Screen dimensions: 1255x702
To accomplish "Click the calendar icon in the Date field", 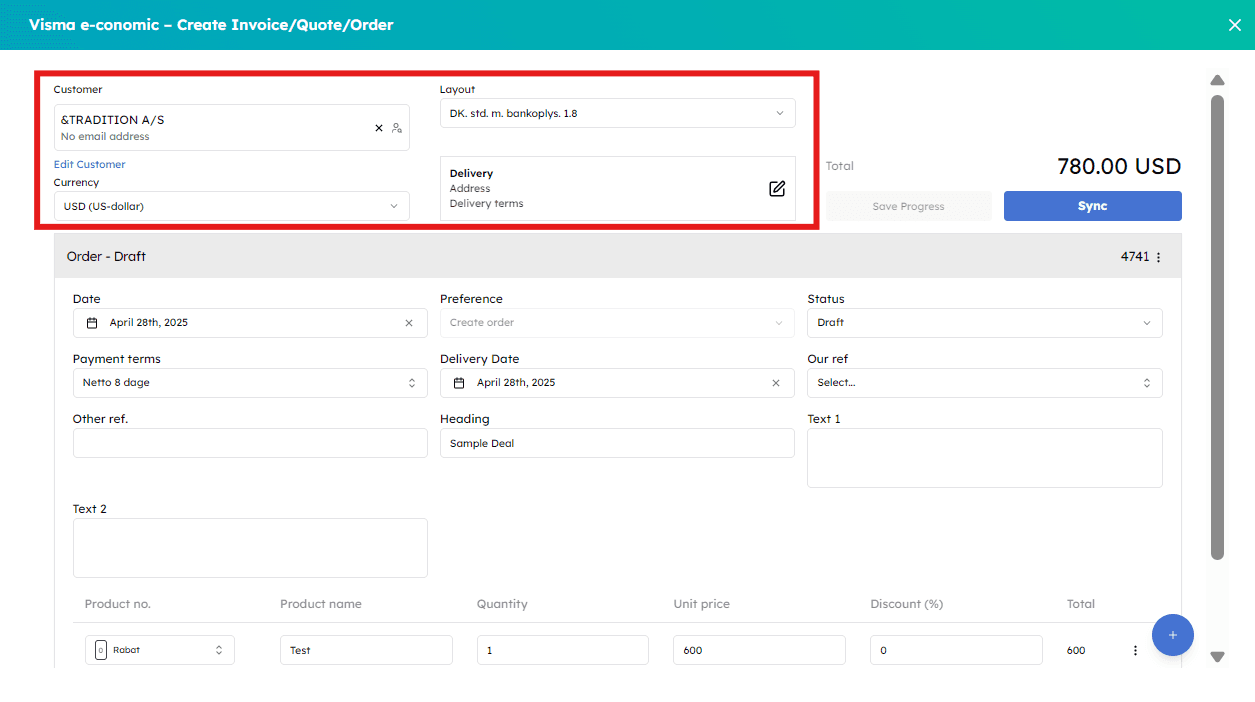I will point(92,323).
